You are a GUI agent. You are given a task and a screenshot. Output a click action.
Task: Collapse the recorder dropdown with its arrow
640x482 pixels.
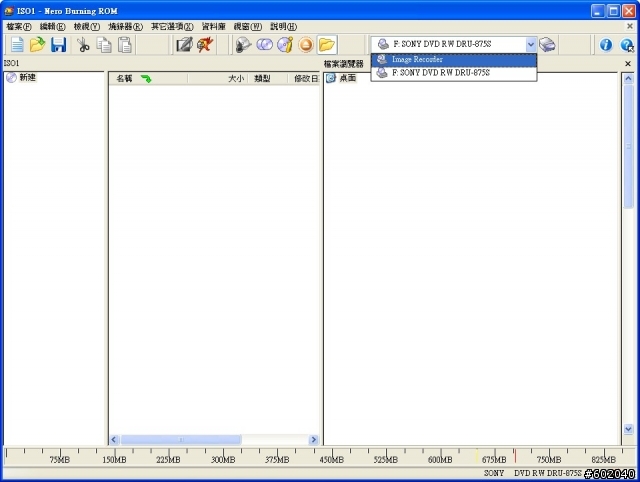pos(531,44)
